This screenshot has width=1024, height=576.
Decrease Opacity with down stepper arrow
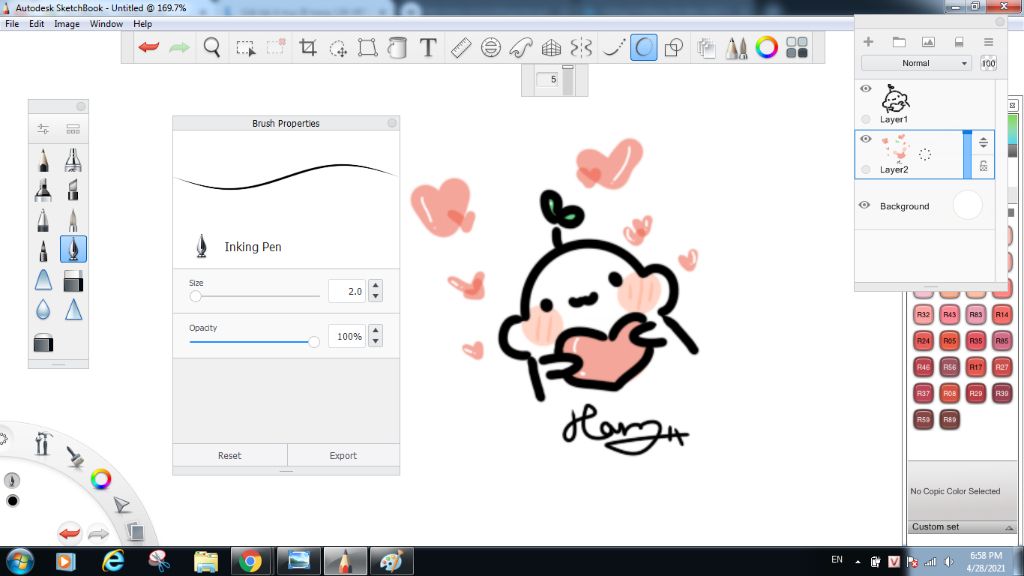tap(375, 342)
